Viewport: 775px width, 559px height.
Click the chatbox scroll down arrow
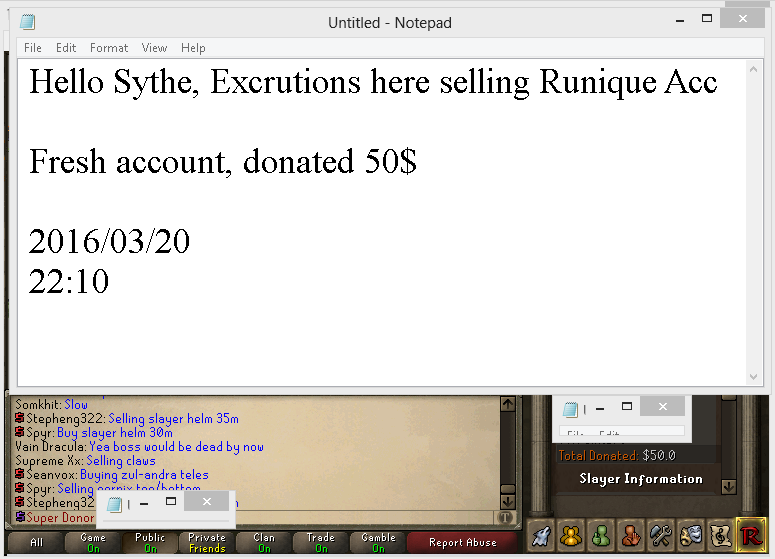508,502
